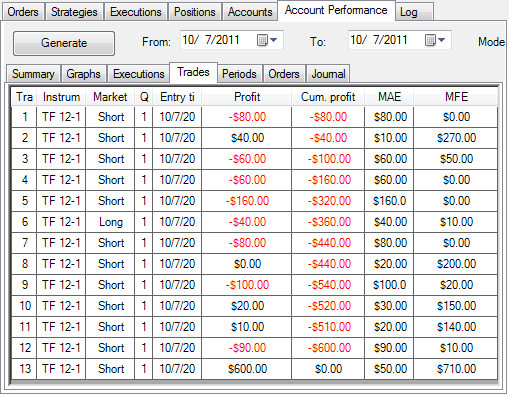Open the Accounts tab
Viewport: 509px width, 395px height.
click(250, 12)
